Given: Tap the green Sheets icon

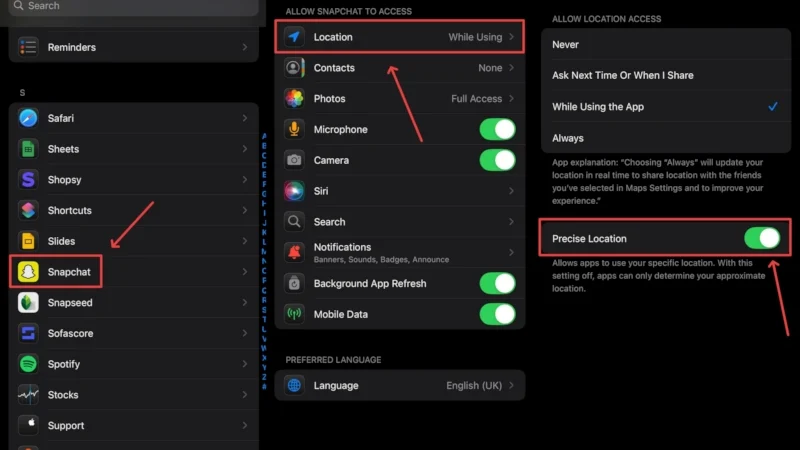Looking at the screenshot, I should click(28, 149).
